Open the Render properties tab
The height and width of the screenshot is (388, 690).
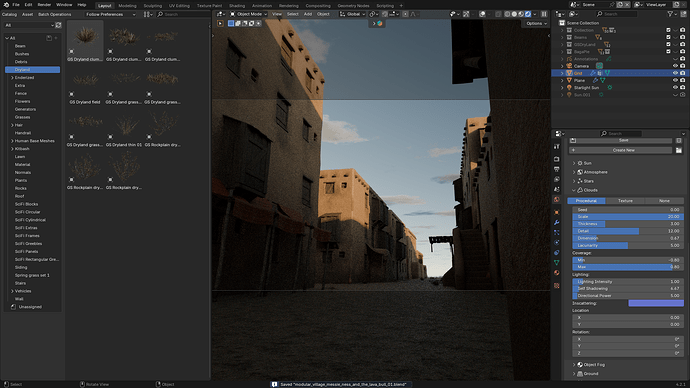point(557,159)
